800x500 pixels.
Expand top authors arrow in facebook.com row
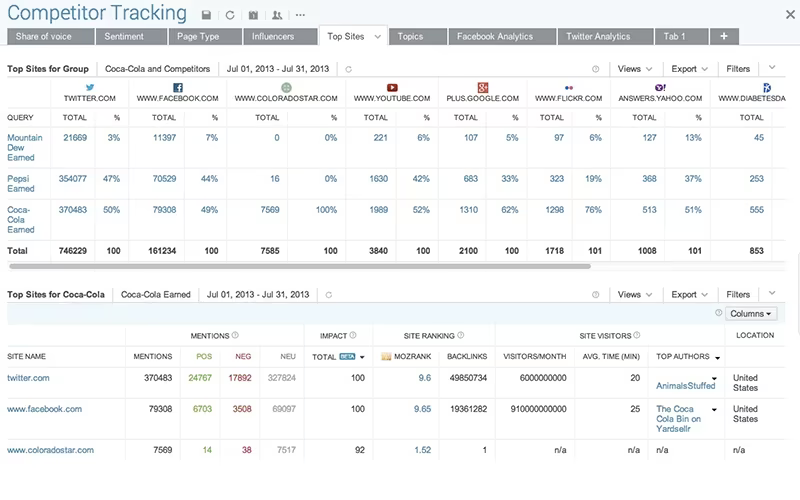[x=714, y=410]
